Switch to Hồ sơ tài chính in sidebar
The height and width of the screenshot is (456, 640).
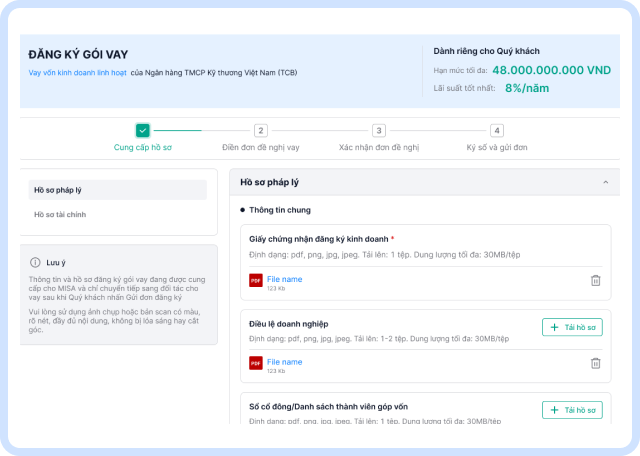click(58, 214)
